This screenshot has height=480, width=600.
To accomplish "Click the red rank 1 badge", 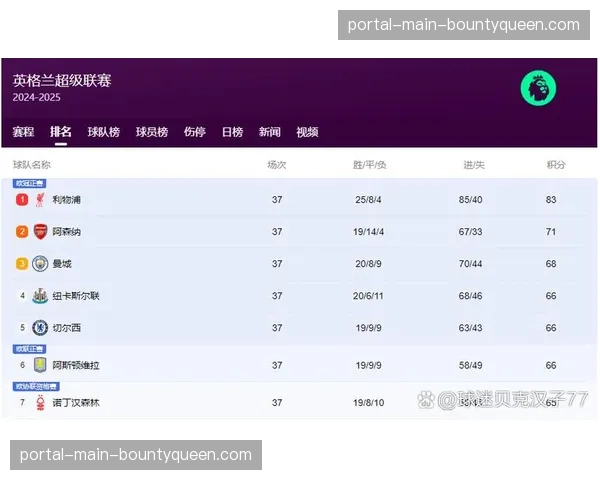I will click(x=22, y=199).
